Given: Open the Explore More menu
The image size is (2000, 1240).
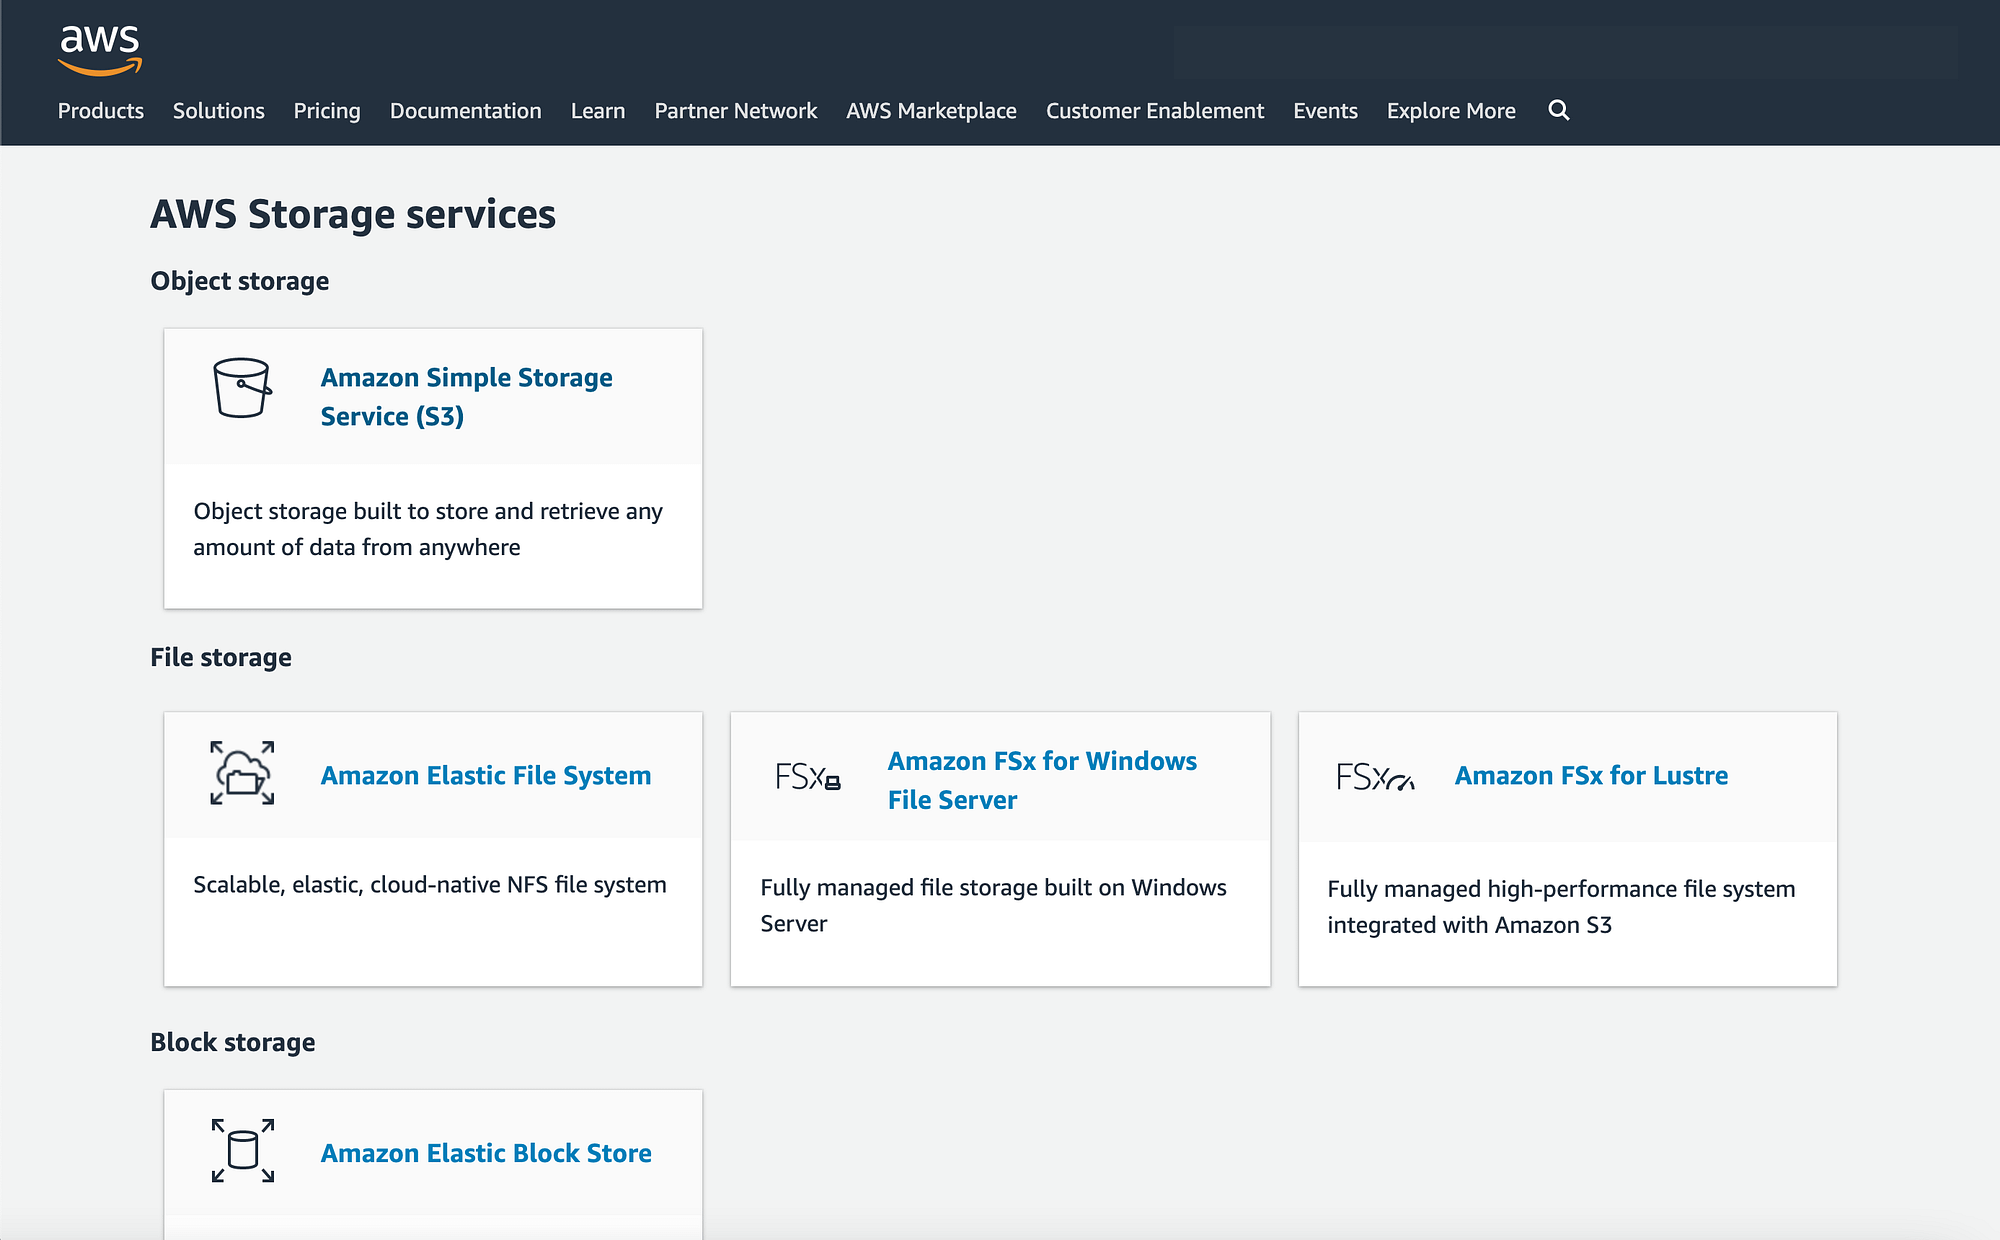Looking at the screenshot, I should [x=1451, y=111].
